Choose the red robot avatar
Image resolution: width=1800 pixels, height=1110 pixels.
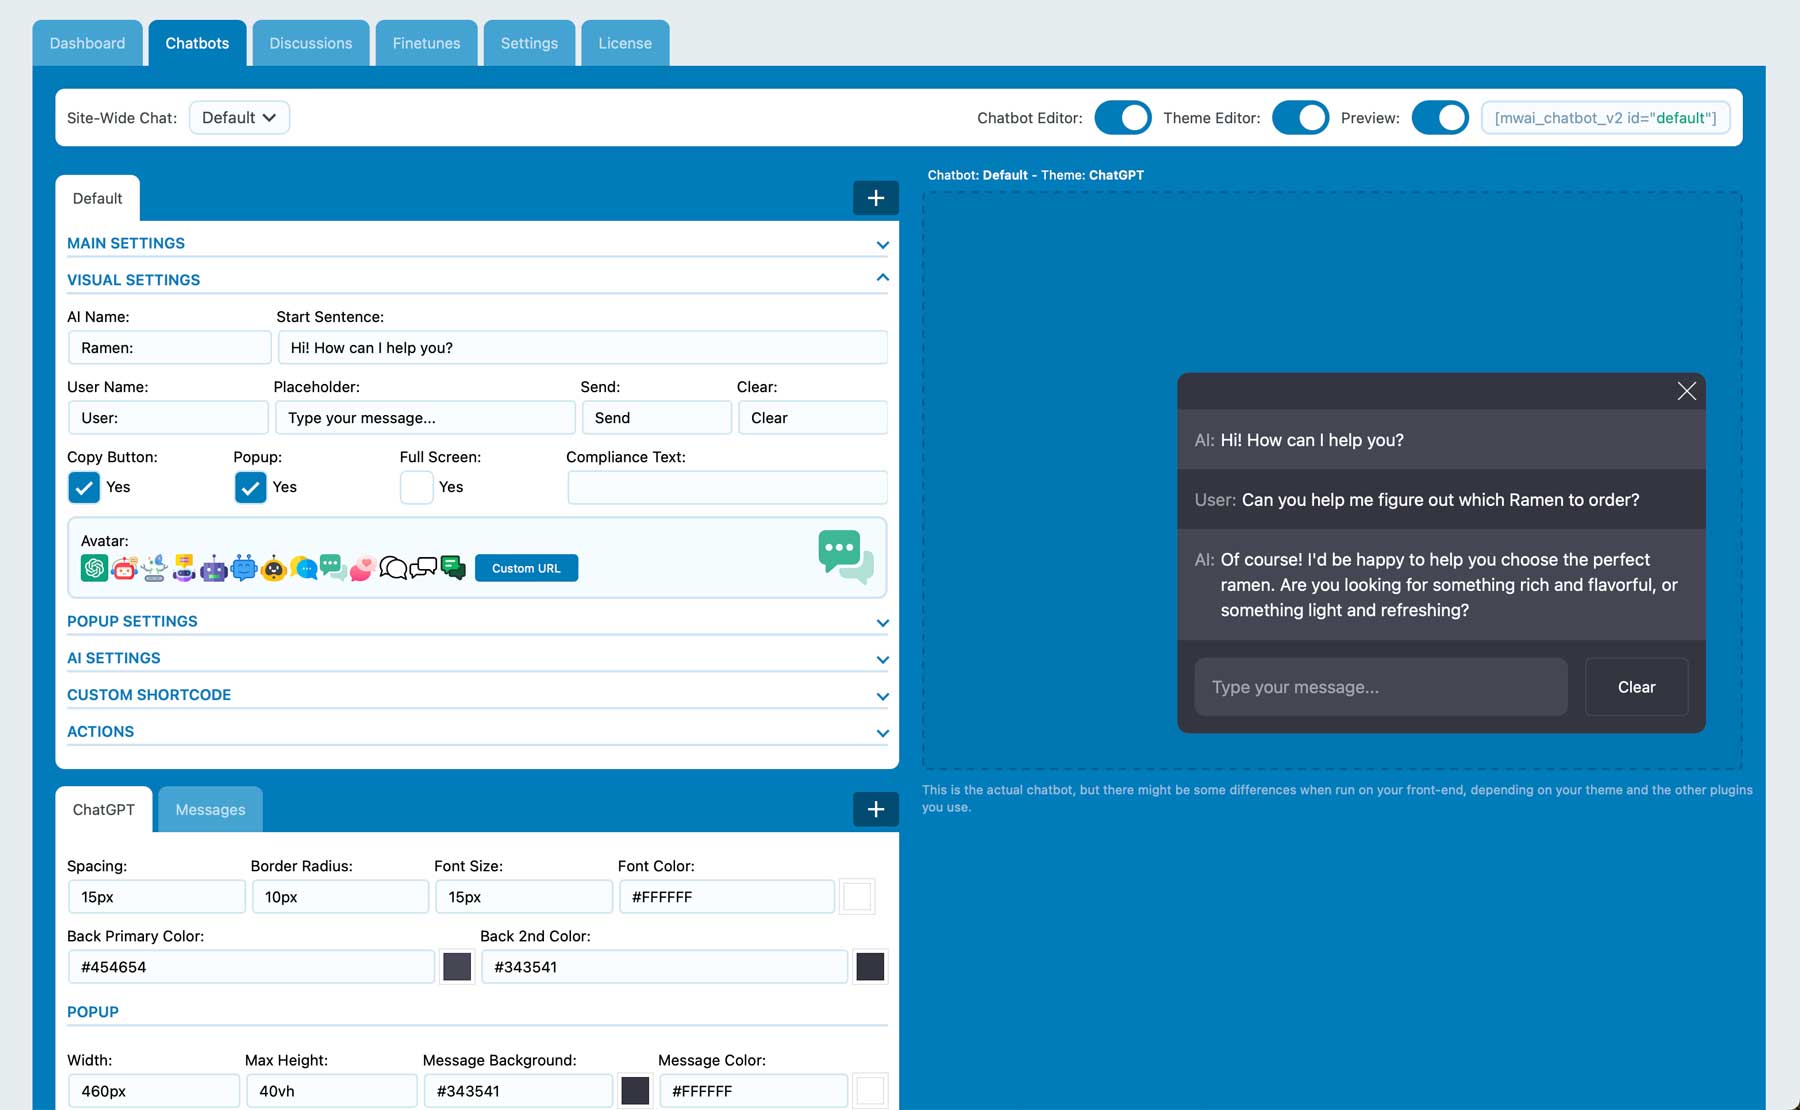123,568
